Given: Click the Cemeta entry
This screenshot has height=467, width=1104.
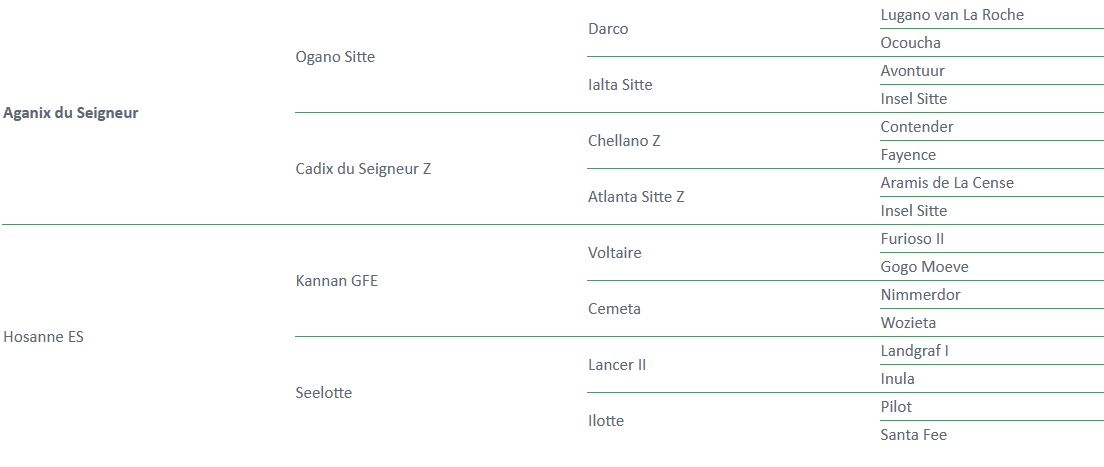Looking at the screenshot, I should [x=614, y=309].
